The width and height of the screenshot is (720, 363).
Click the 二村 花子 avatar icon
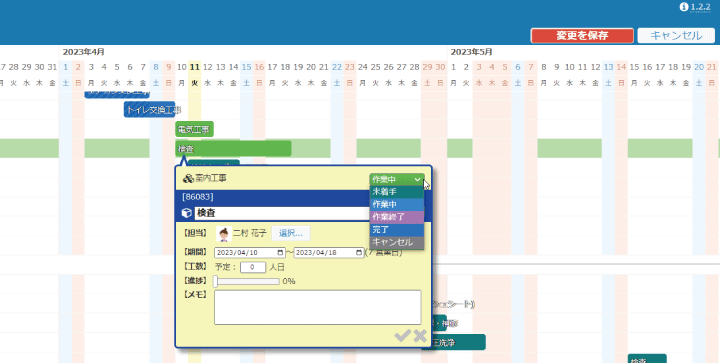[224, 234]
